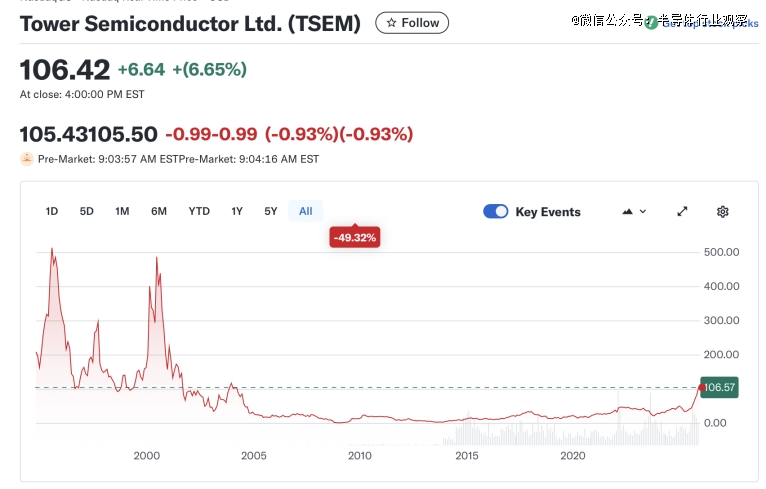Show the YTD range

199,211
